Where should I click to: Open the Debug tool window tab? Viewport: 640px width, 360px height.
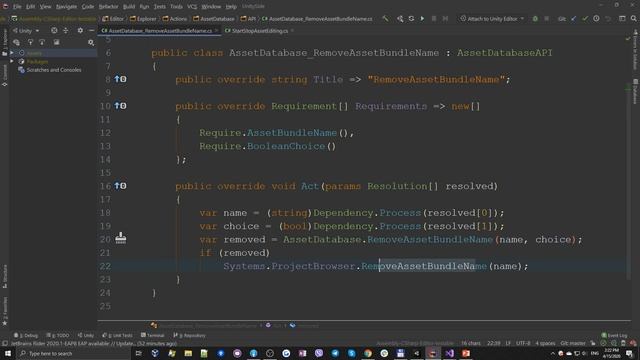point(26,336)
